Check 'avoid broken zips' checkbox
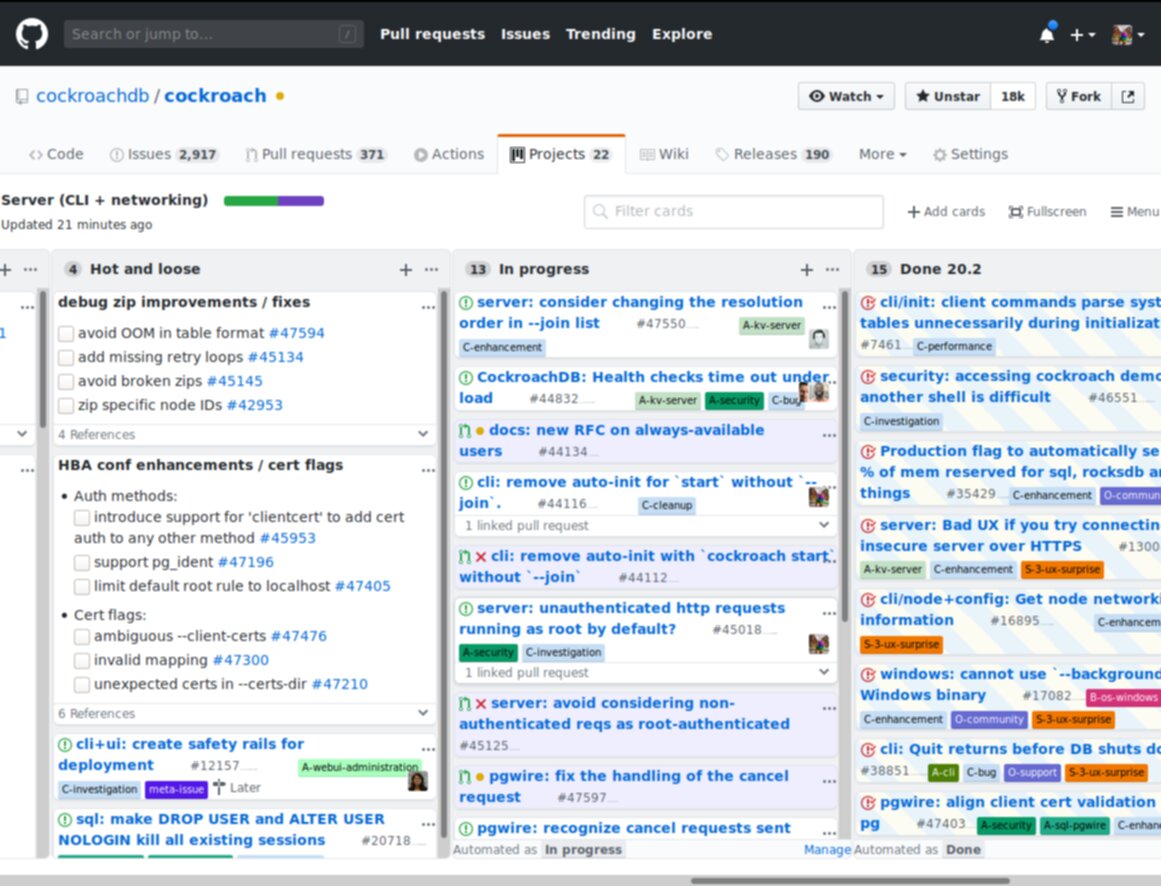1161x886 pixels. click(x=66, y=382)
